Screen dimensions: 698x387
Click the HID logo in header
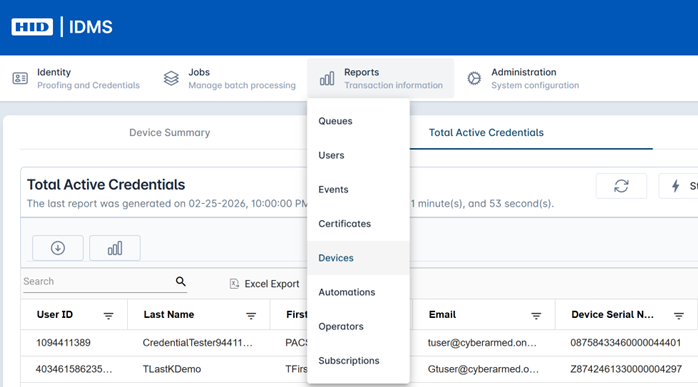click(32, 27)
